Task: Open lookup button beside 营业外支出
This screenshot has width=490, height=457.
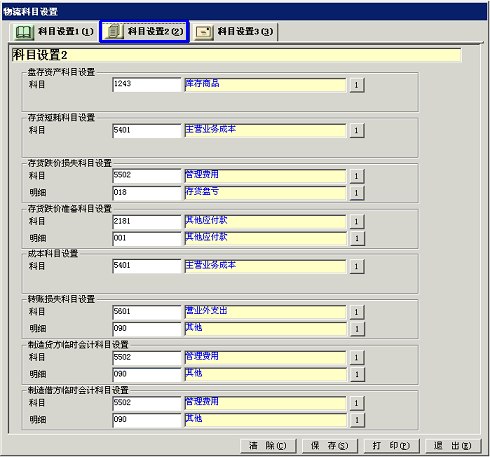Action: pos(357,312)
